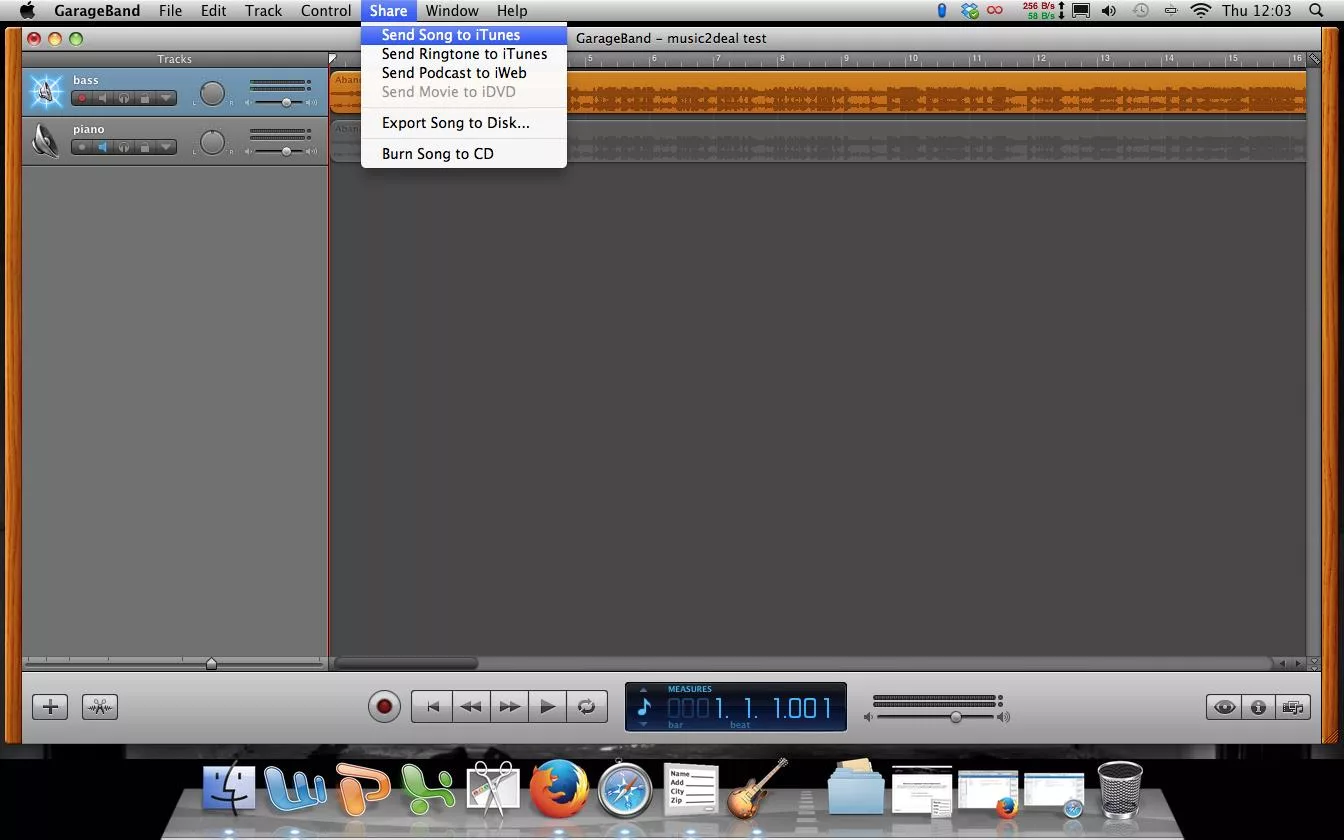
Task: Open the piano track disclosure triangle
Action: [165, 147]
